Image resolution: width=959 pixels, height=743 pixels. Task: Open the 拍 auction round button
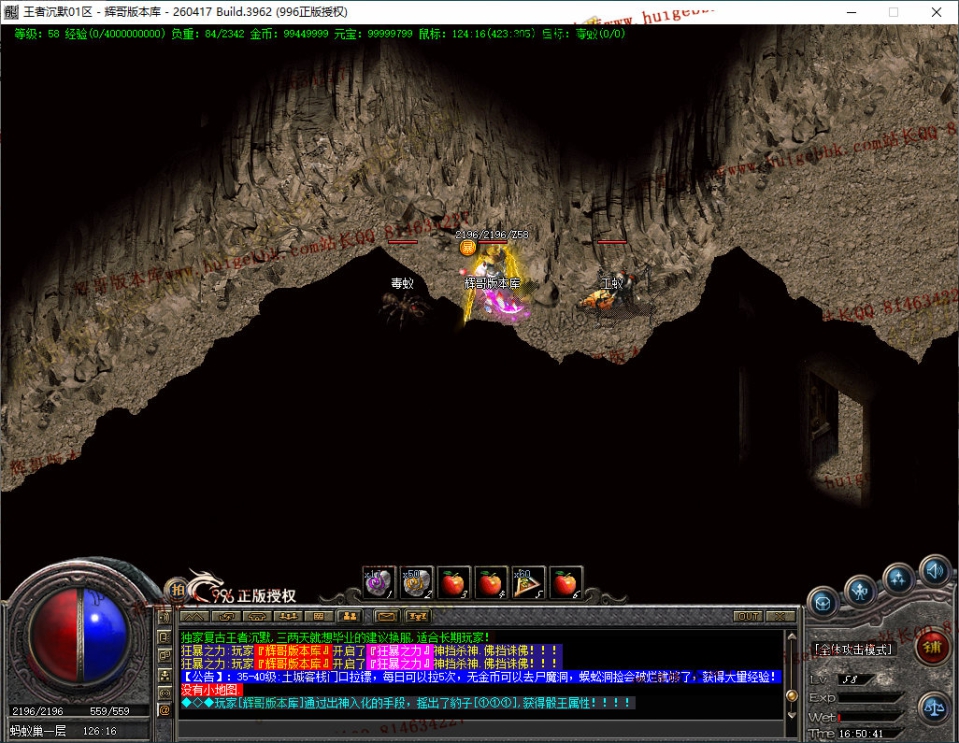pos(177,590)
